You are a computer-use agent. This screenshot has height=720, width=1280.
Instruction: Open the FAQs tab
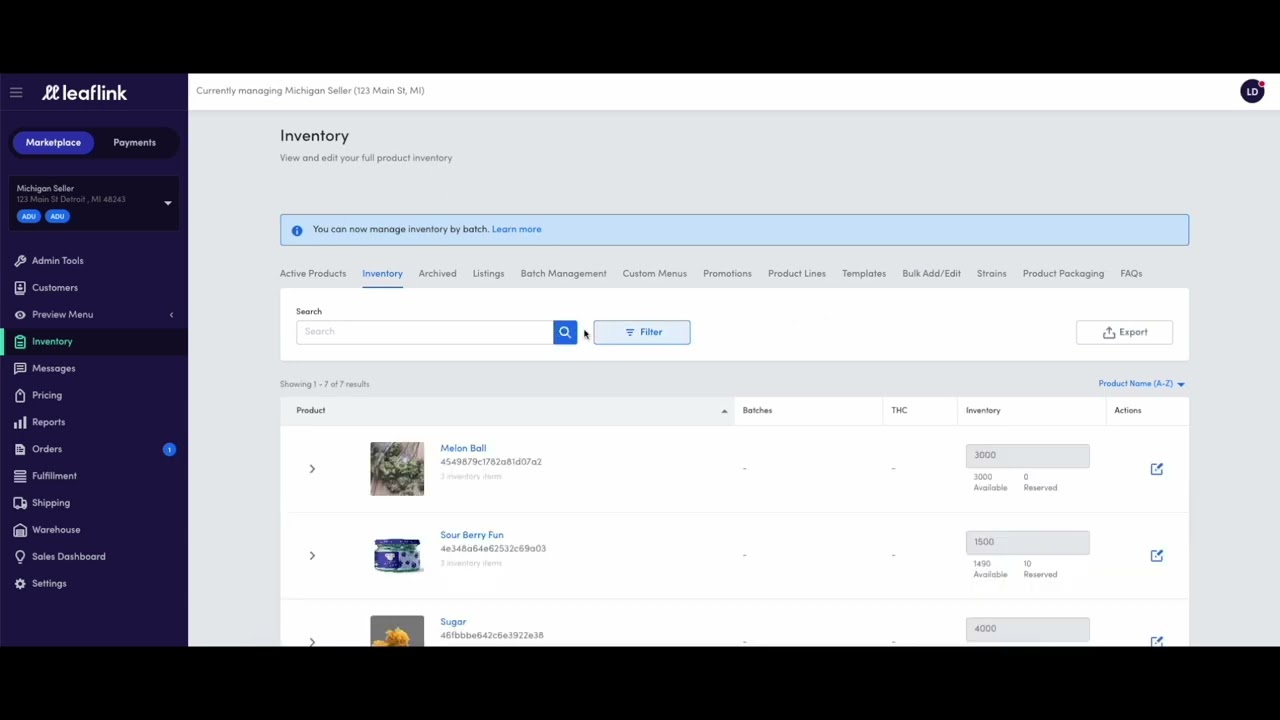[x=1131, y=274]
